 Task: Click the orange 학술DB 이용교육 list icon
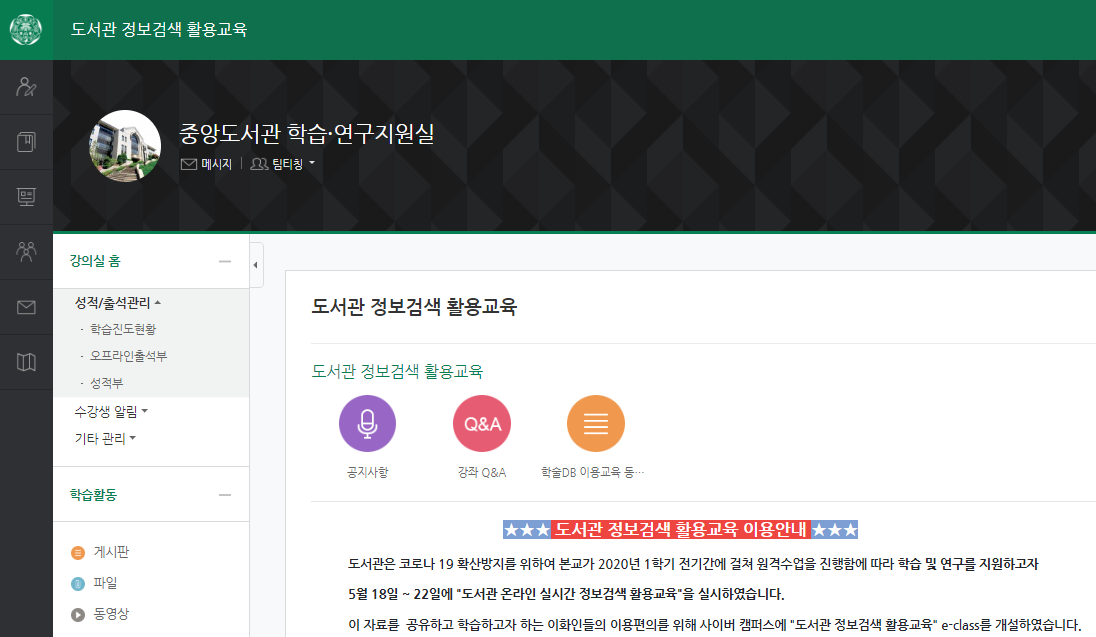[x=596, y=423]
